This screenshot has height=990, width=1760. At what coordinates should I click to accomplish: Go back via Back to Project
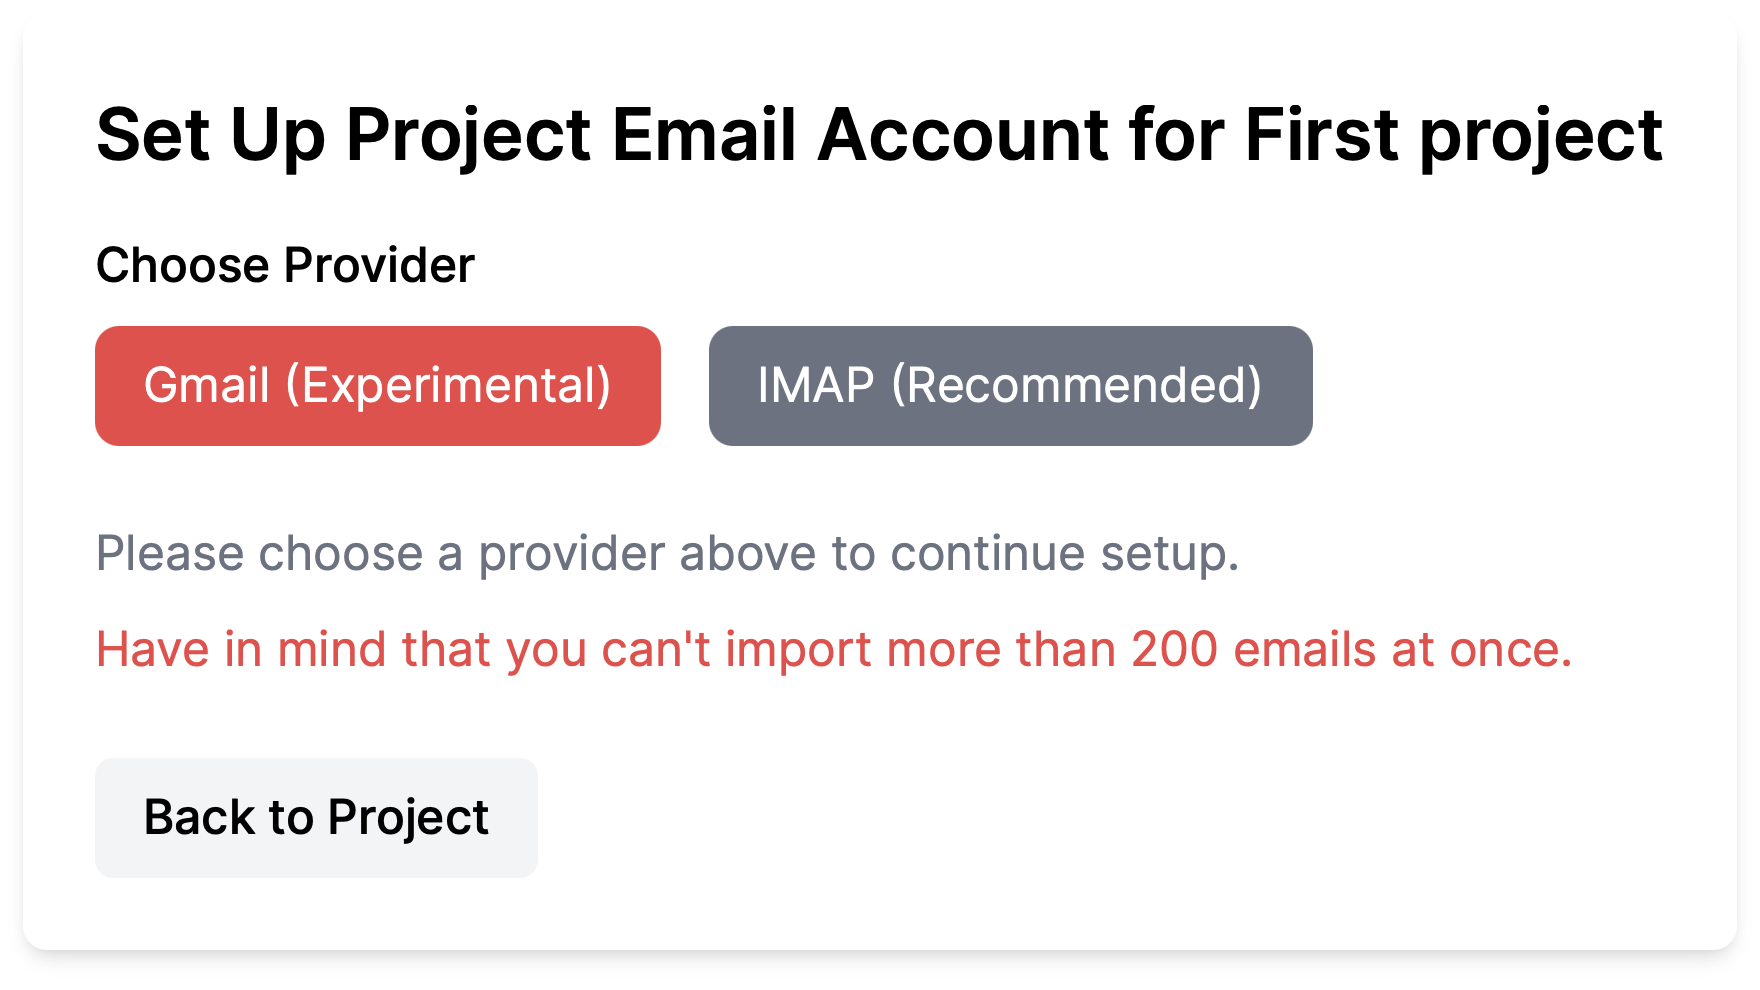(x=316, y=818)
